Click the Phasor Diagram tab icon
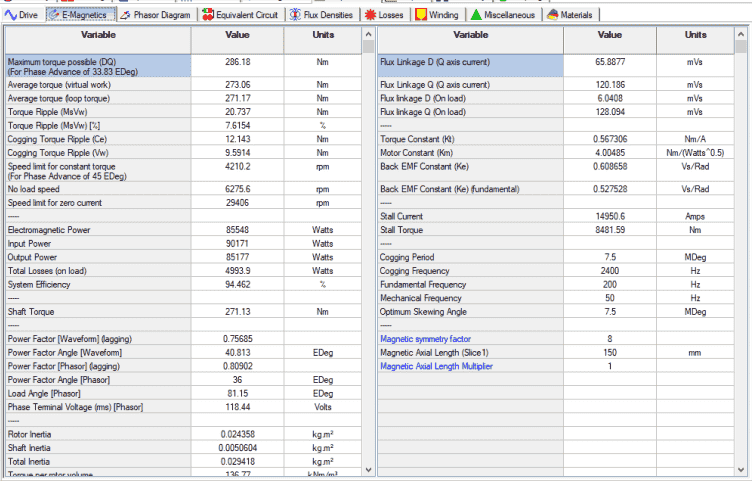Viewport: 752px width, 481px height. click(126, 15)
